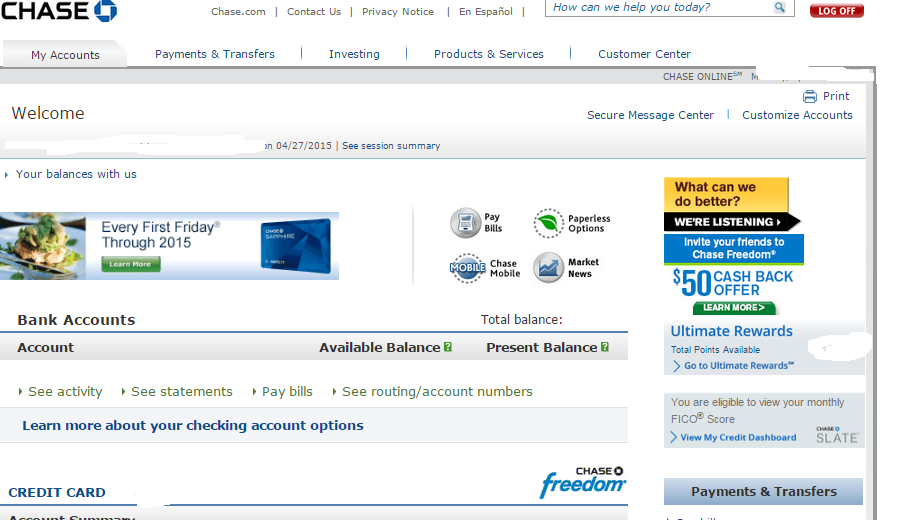Viewport: 920px width, 520px height.
Task: Open Customize Accounts
Action: pos(797,115)
